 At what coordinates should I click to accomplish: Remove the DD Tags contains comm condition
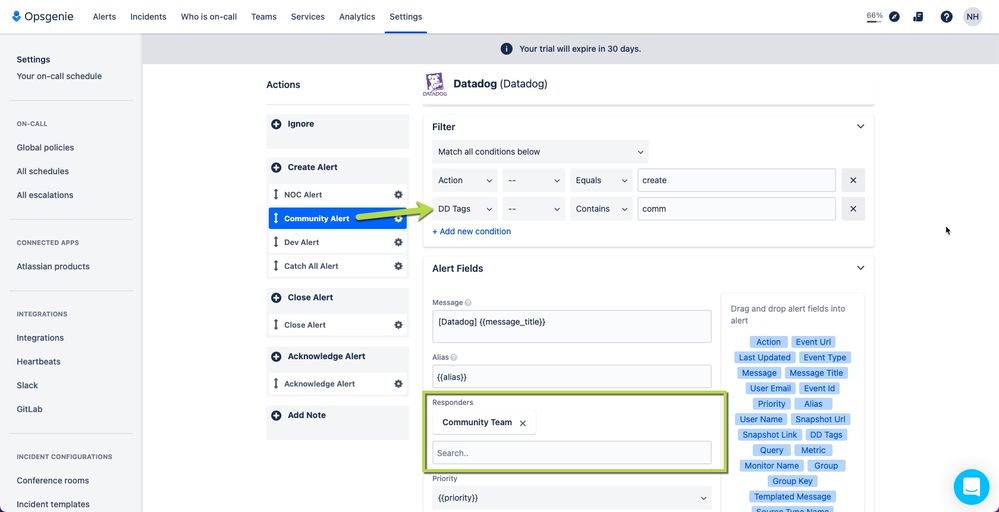pyautogui.click(x=853, y=209)
